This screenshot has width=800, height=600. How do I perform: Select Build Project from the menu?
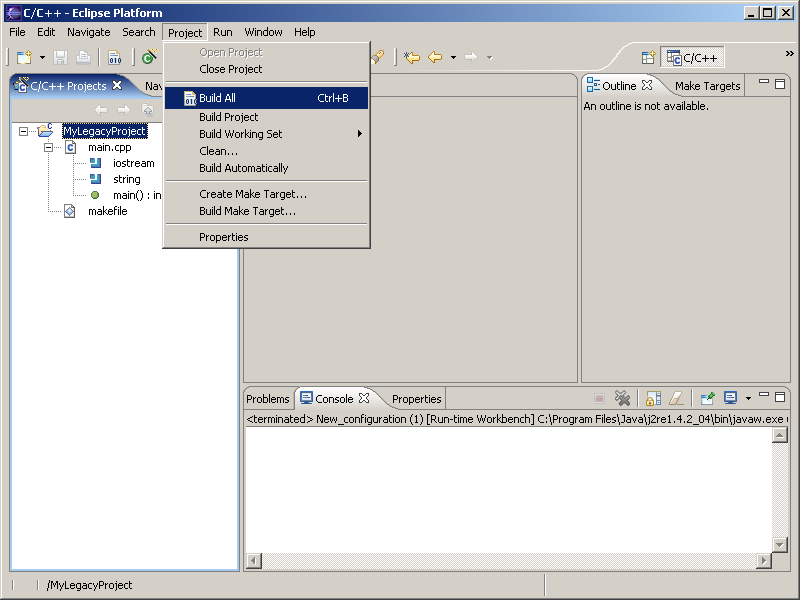228,117
